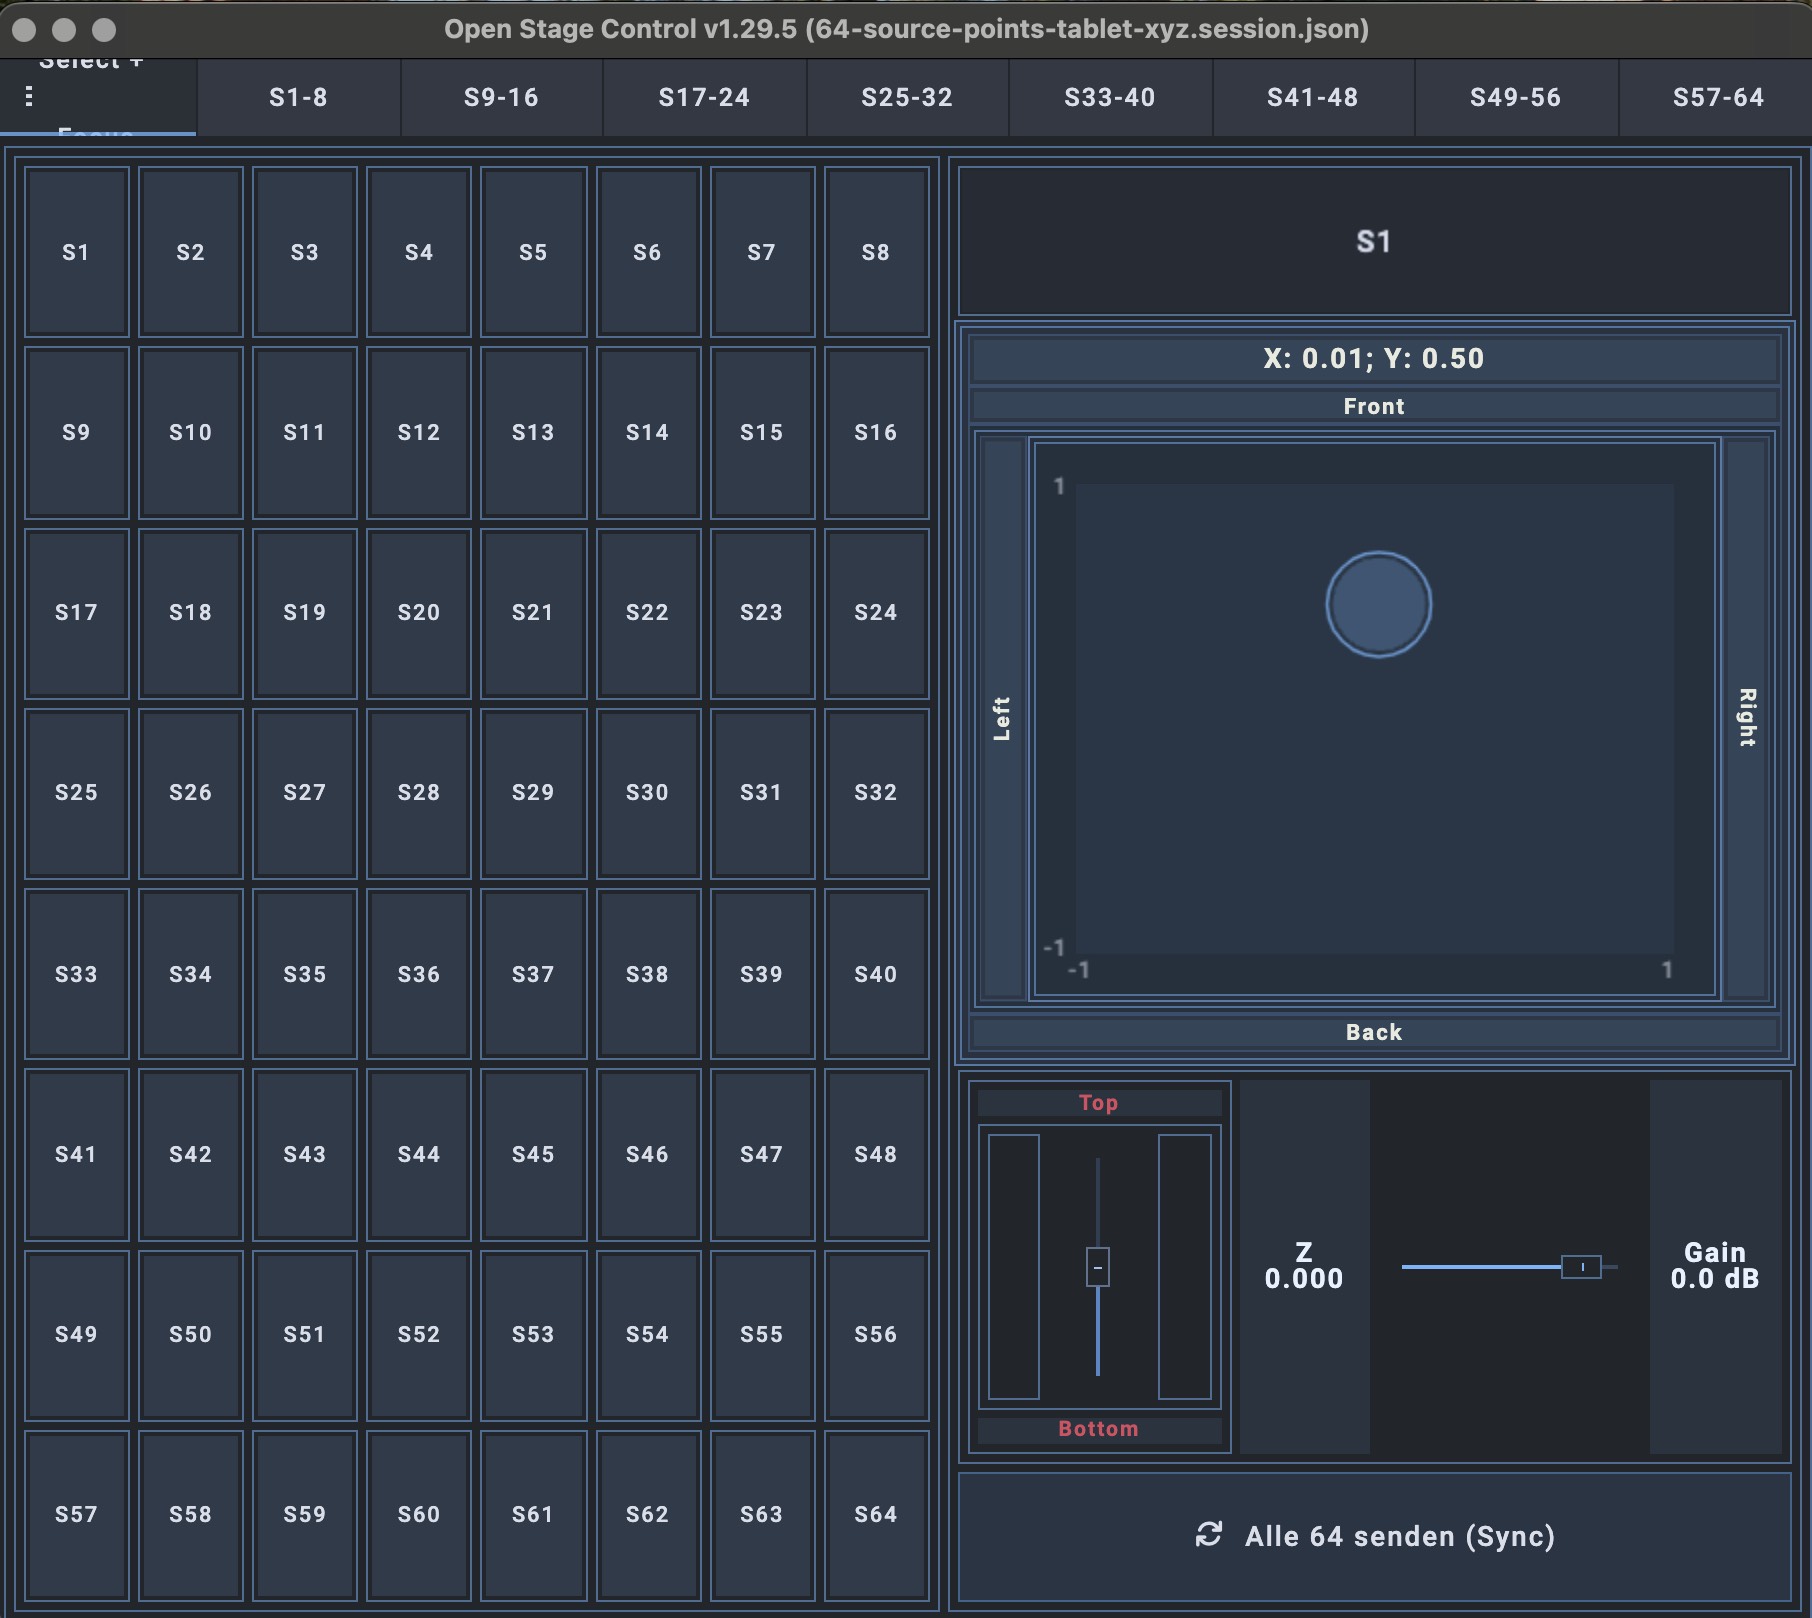Select source S28
Viewport: 1812px width, 1618px height.
tap(419, 792)
